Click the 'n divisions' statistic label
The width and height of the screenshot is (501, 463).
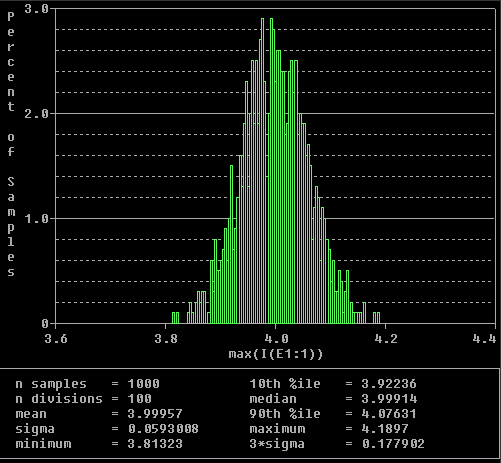point(59,399)
